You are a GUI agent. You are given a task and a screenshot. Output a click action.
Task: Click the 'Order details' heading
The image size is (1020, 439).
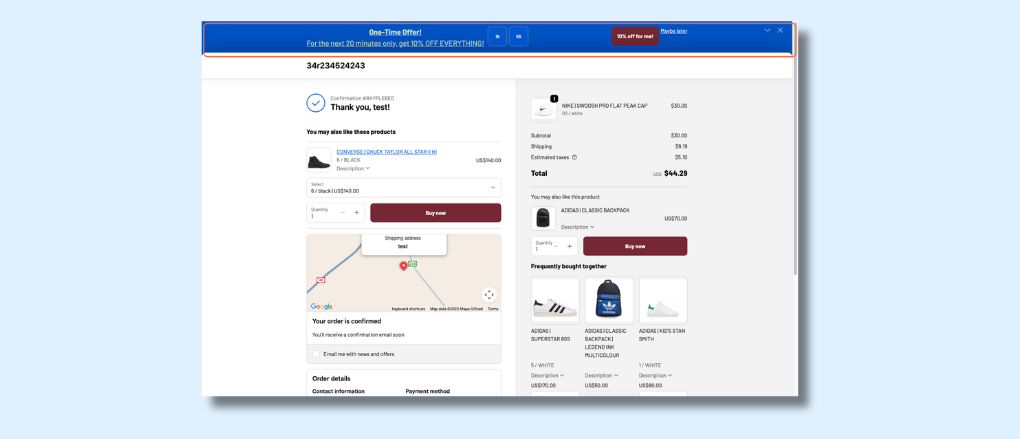(x=331, y=379)
